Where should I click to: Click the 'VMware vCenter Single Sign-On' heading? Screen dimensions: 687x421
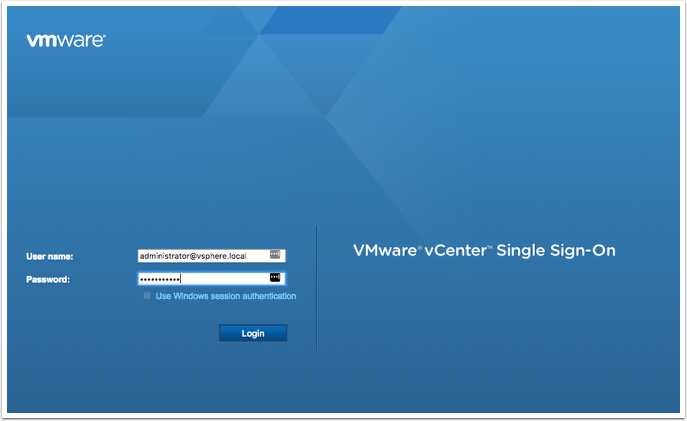tap(484, 251)
